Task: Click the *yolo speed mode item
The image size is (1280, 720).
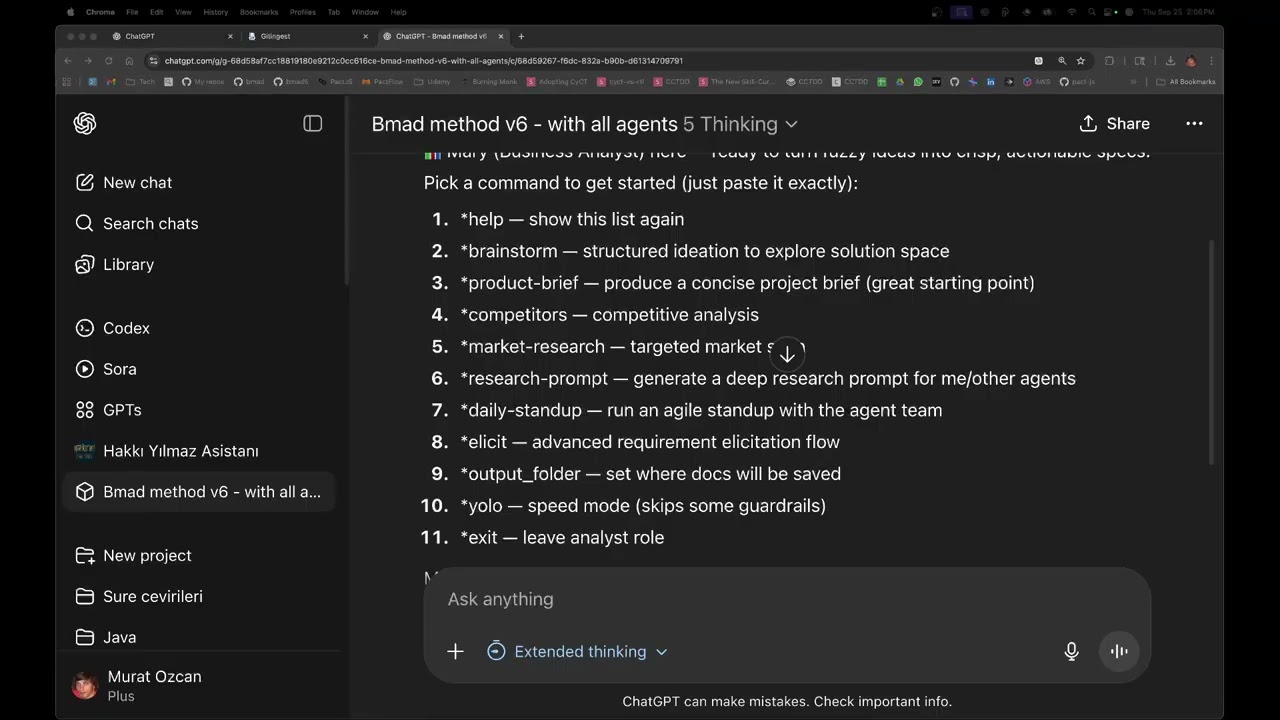Action: click(x=642, y=506)
